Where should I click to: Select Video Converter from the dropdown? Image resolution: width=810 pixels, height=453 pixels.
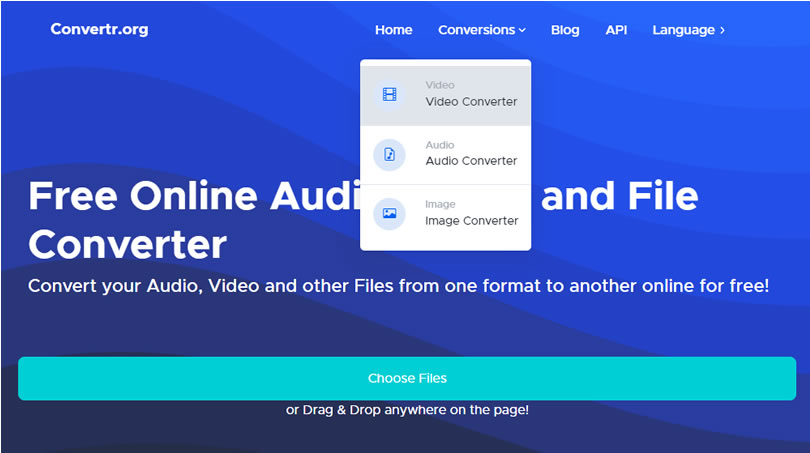471,102
